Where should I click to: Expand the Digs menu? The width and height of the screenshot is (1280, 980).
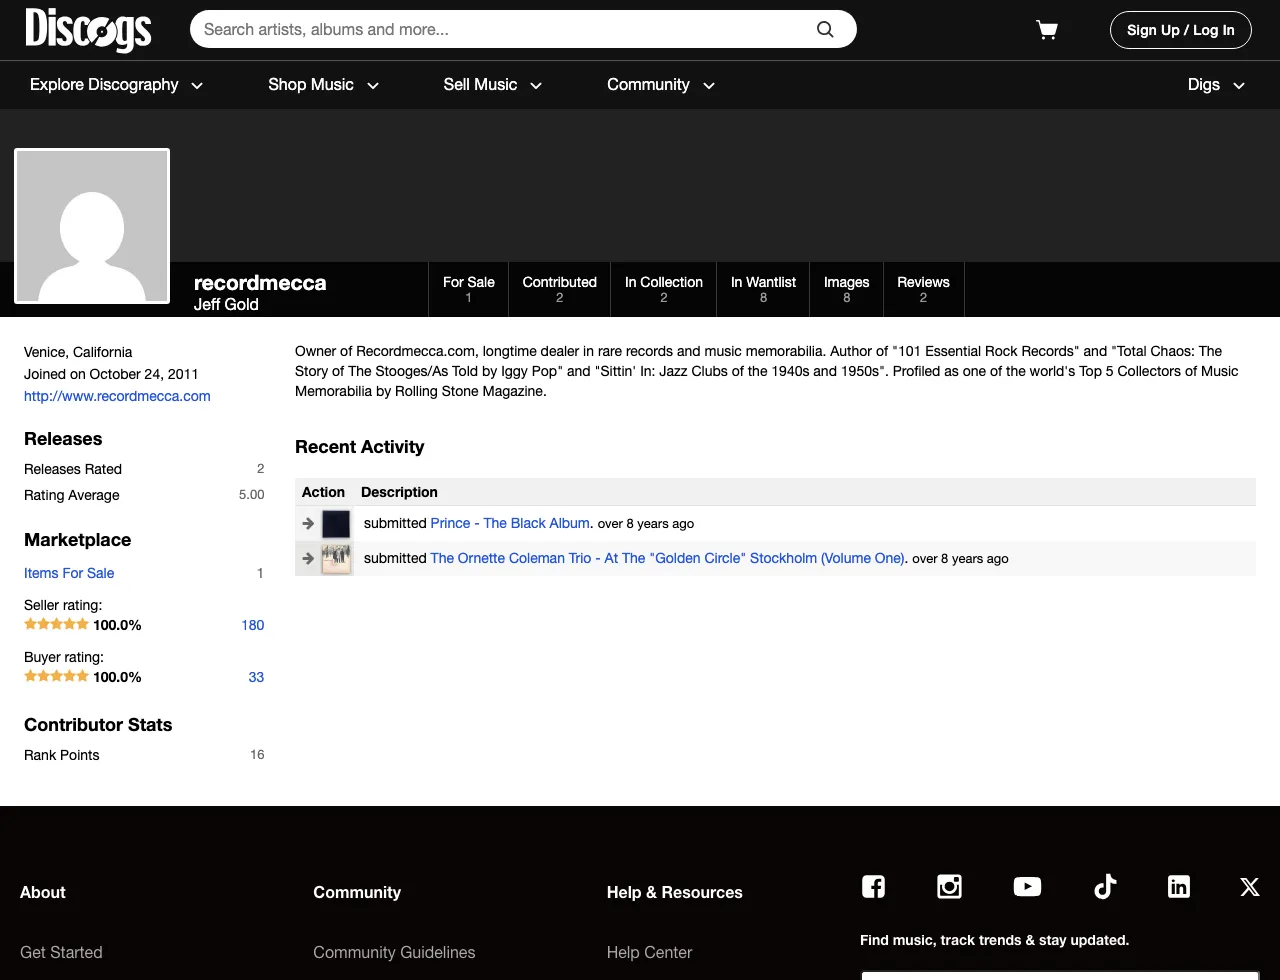coord(1216,85)
